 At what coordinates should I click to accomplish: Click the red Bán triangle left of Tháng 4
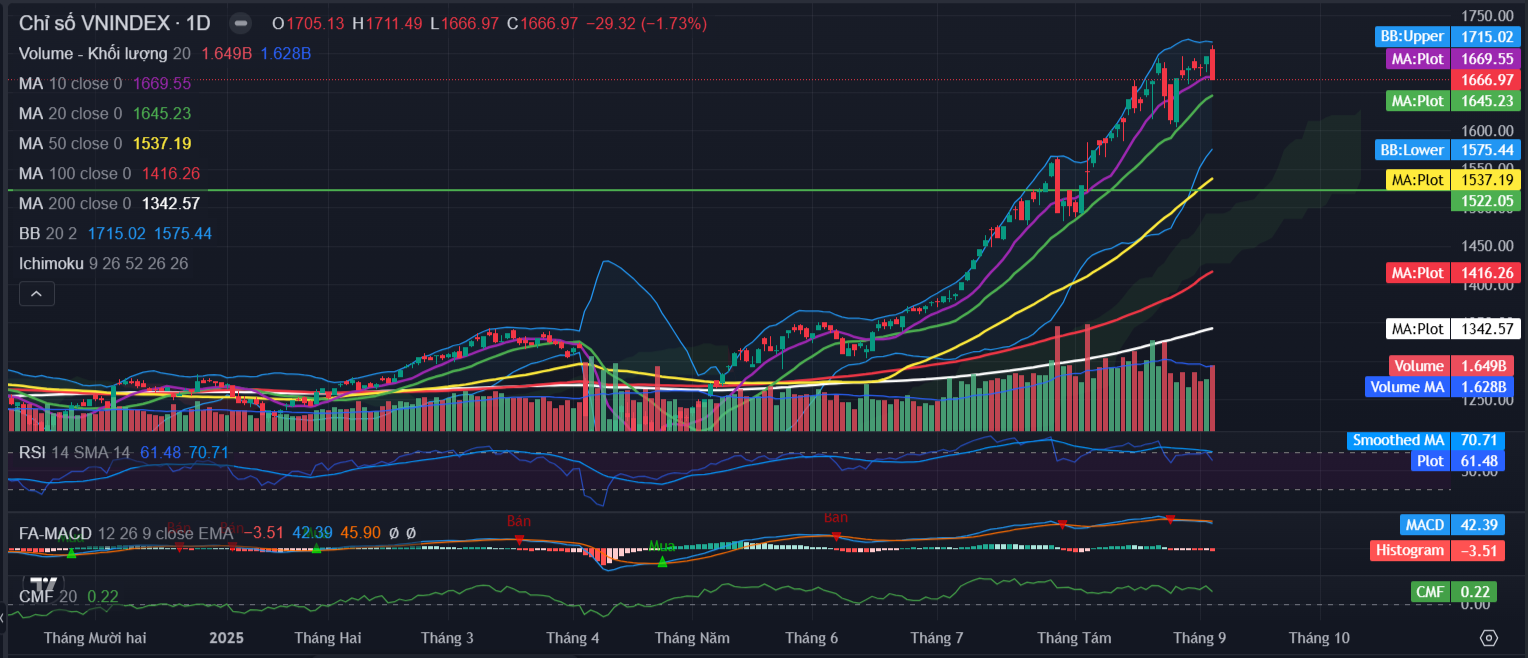coord(519,539)
